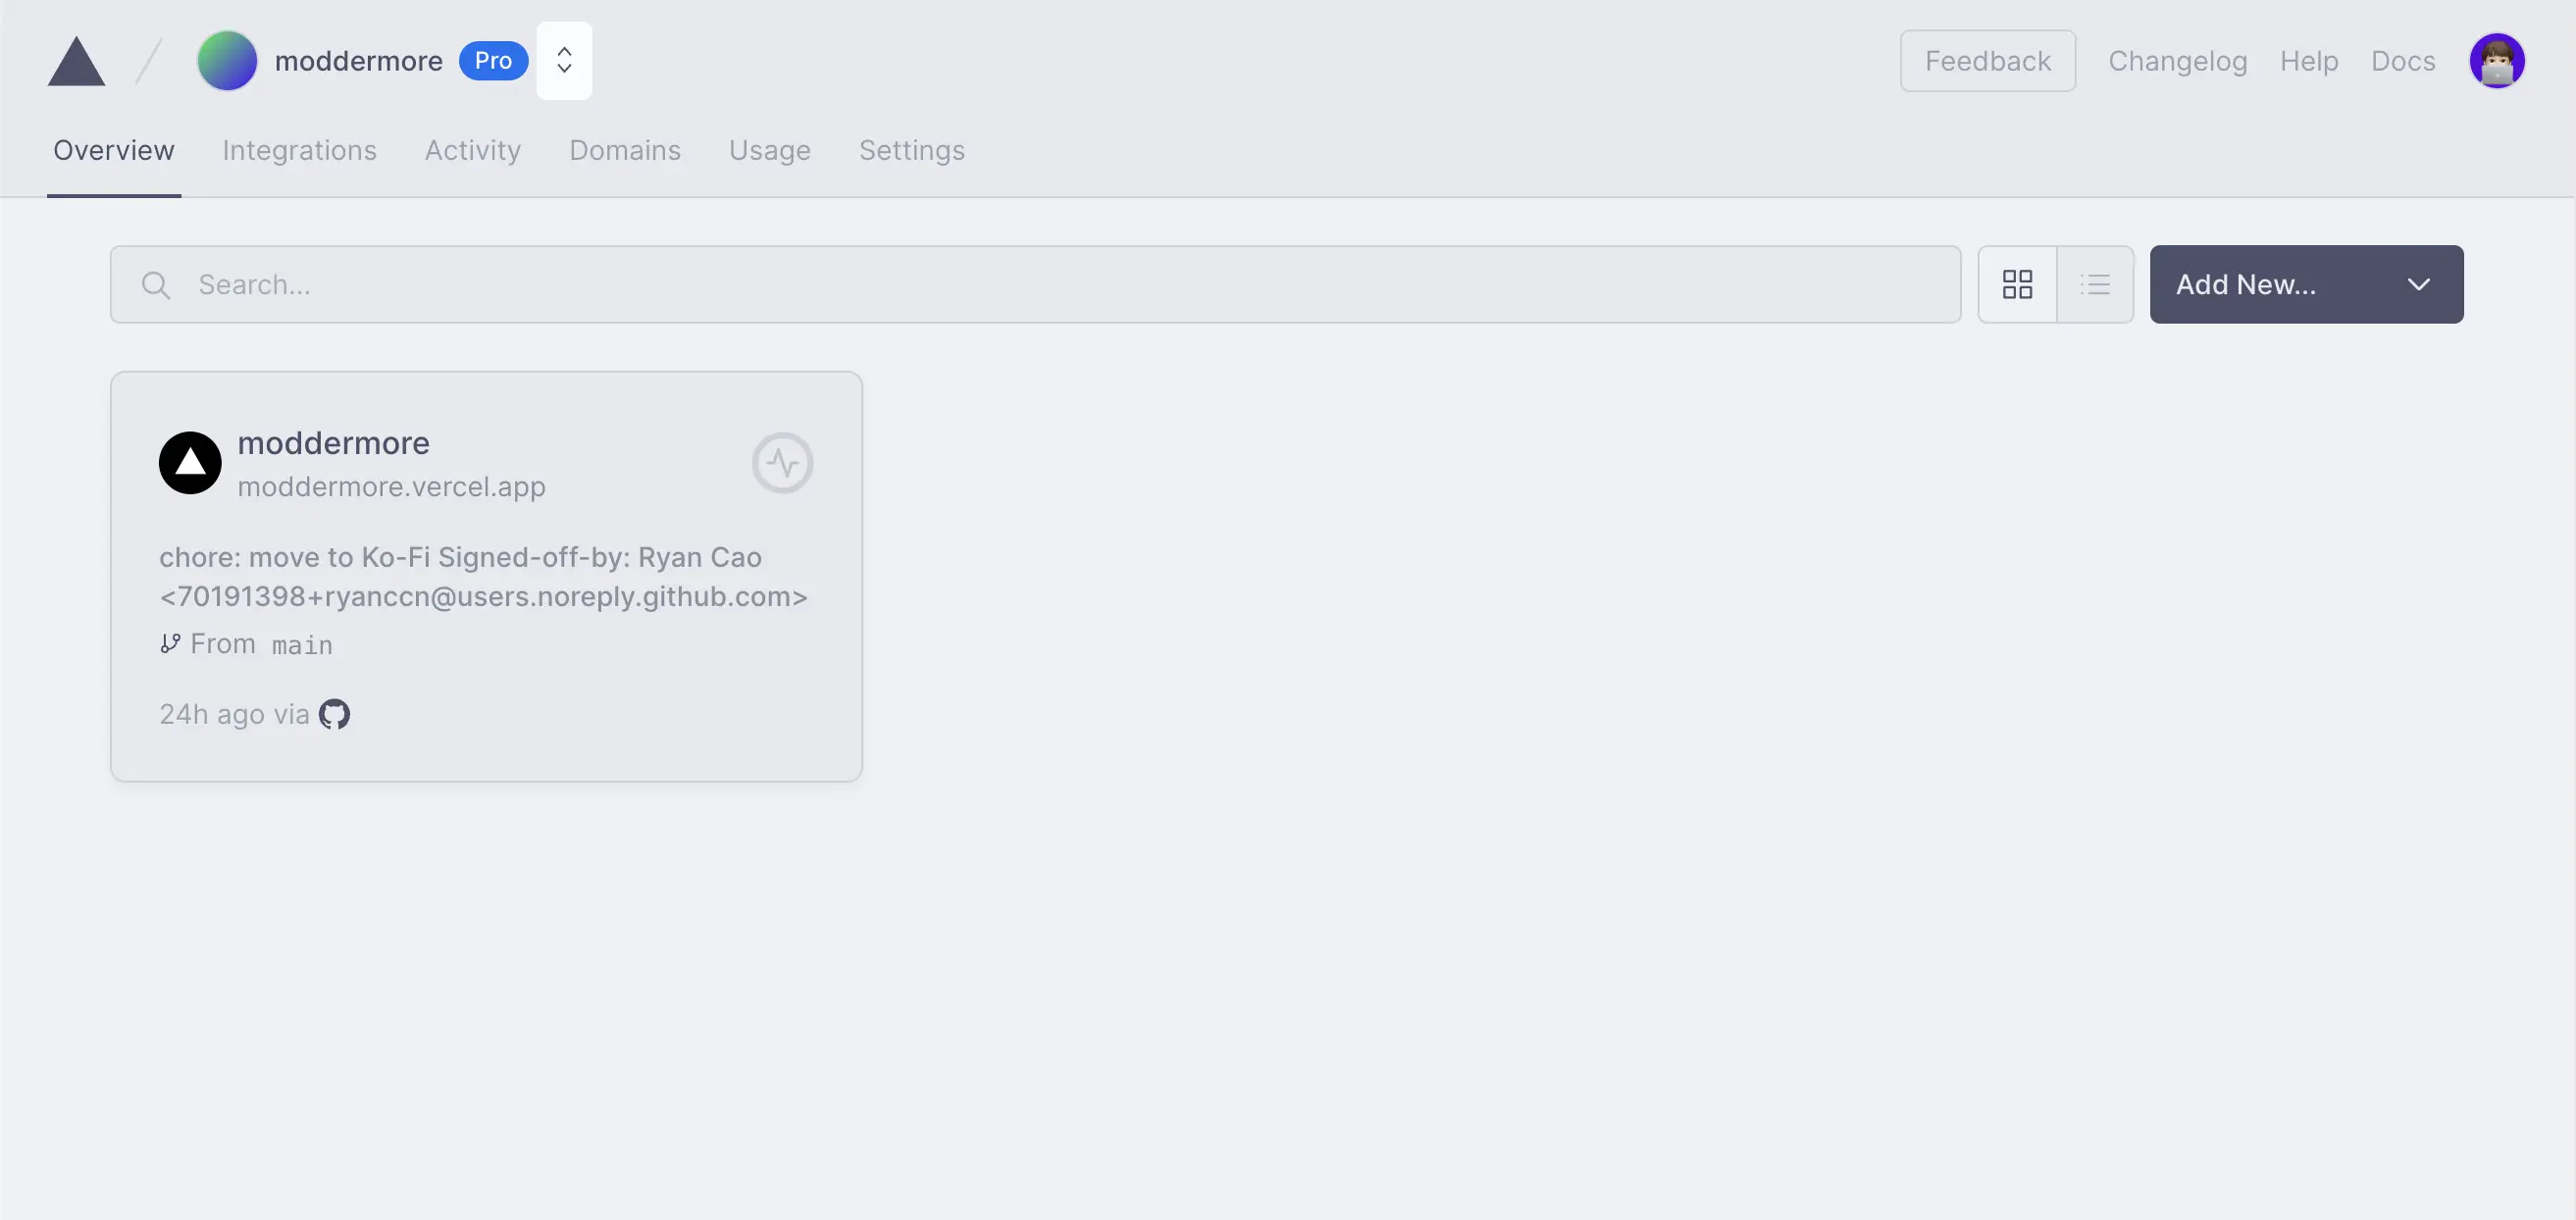
Task: Click the main branch name
Action: 302,645
